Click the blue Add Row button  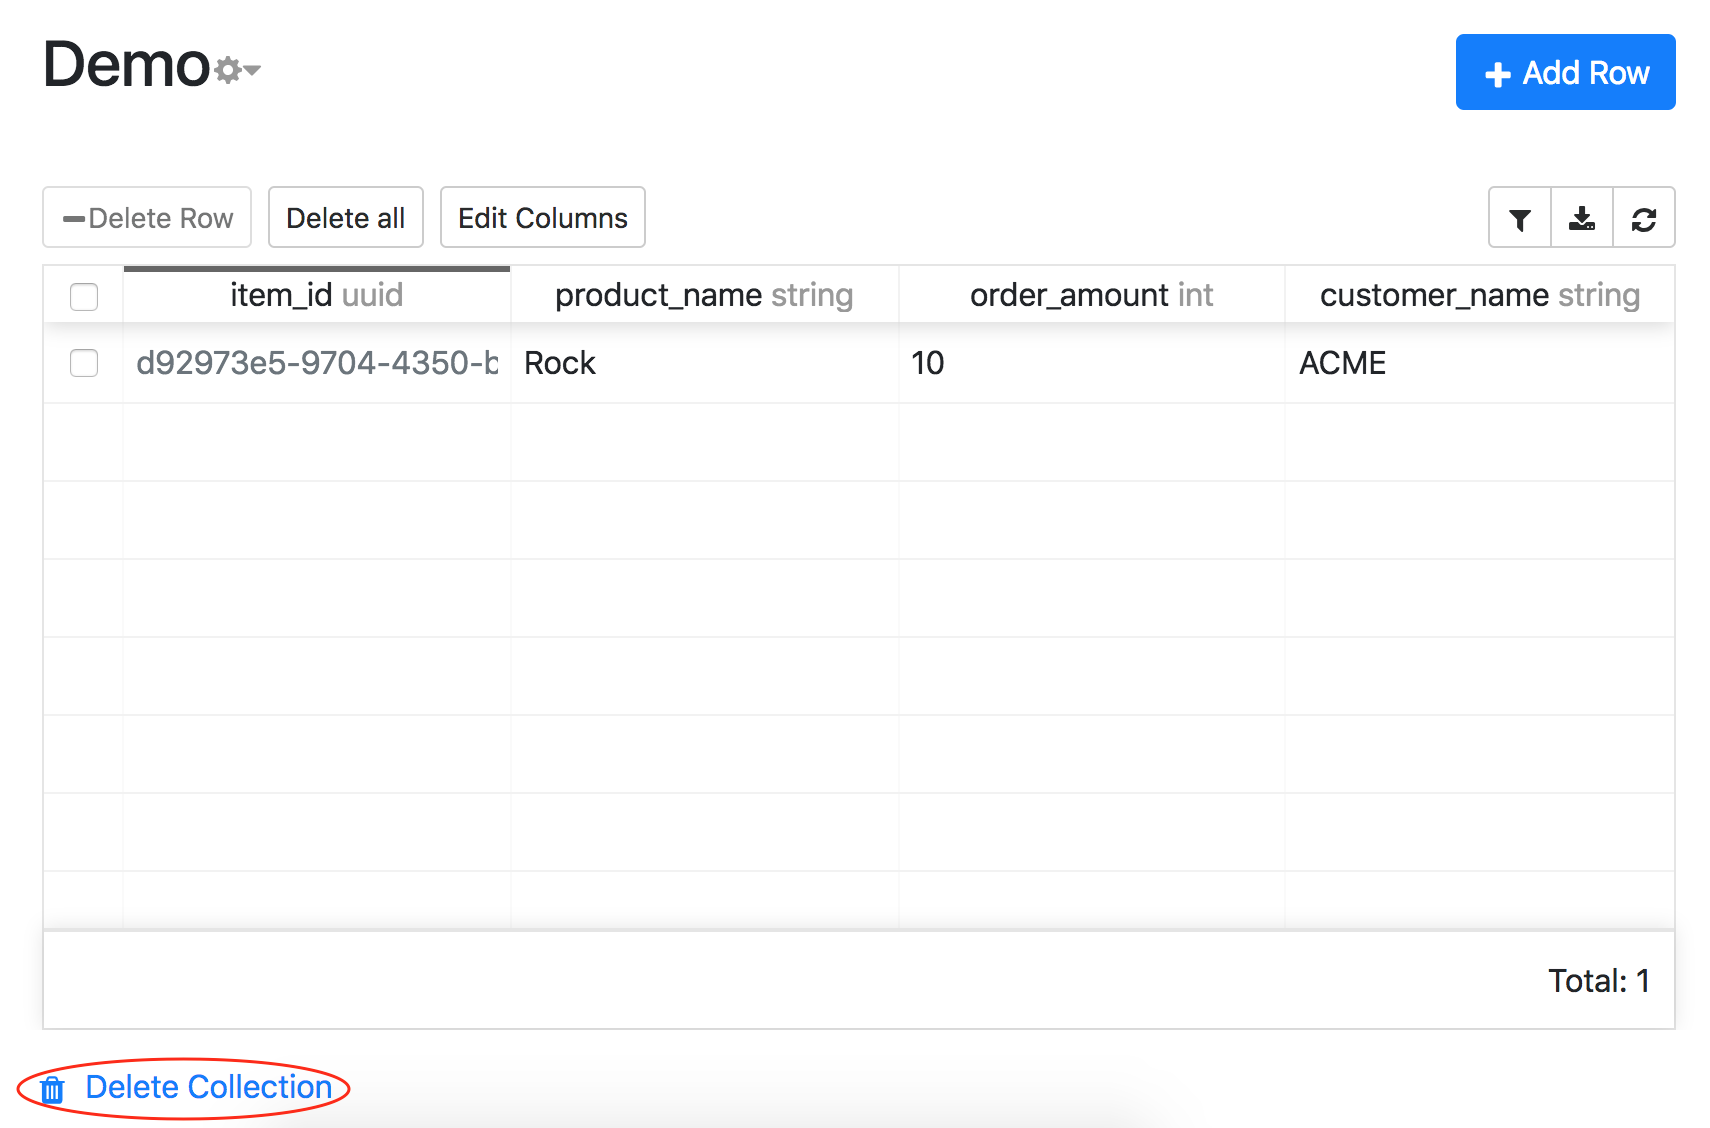[1565, 73]
